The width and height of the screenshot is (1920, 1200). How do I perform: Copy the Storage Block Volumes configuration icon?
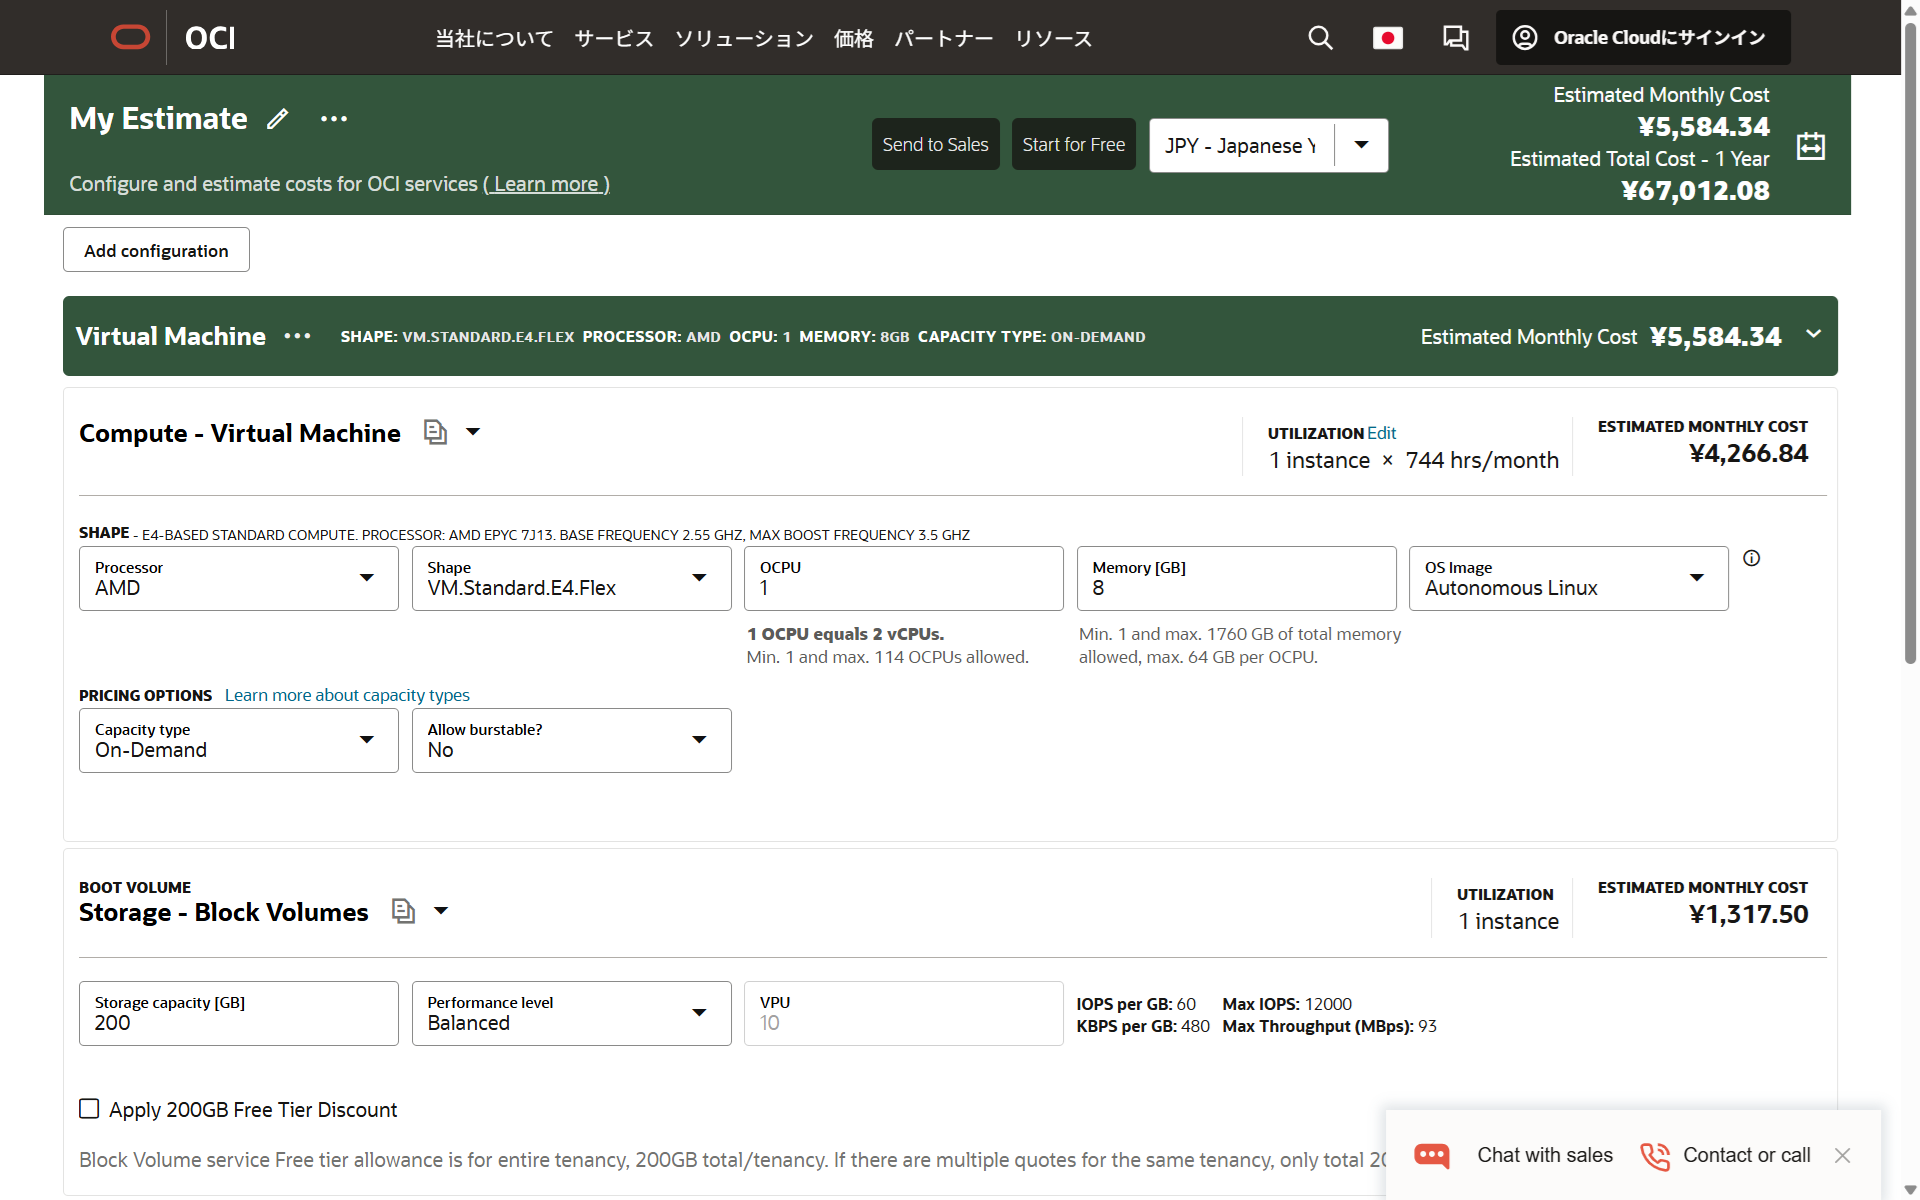coord(403,911)
